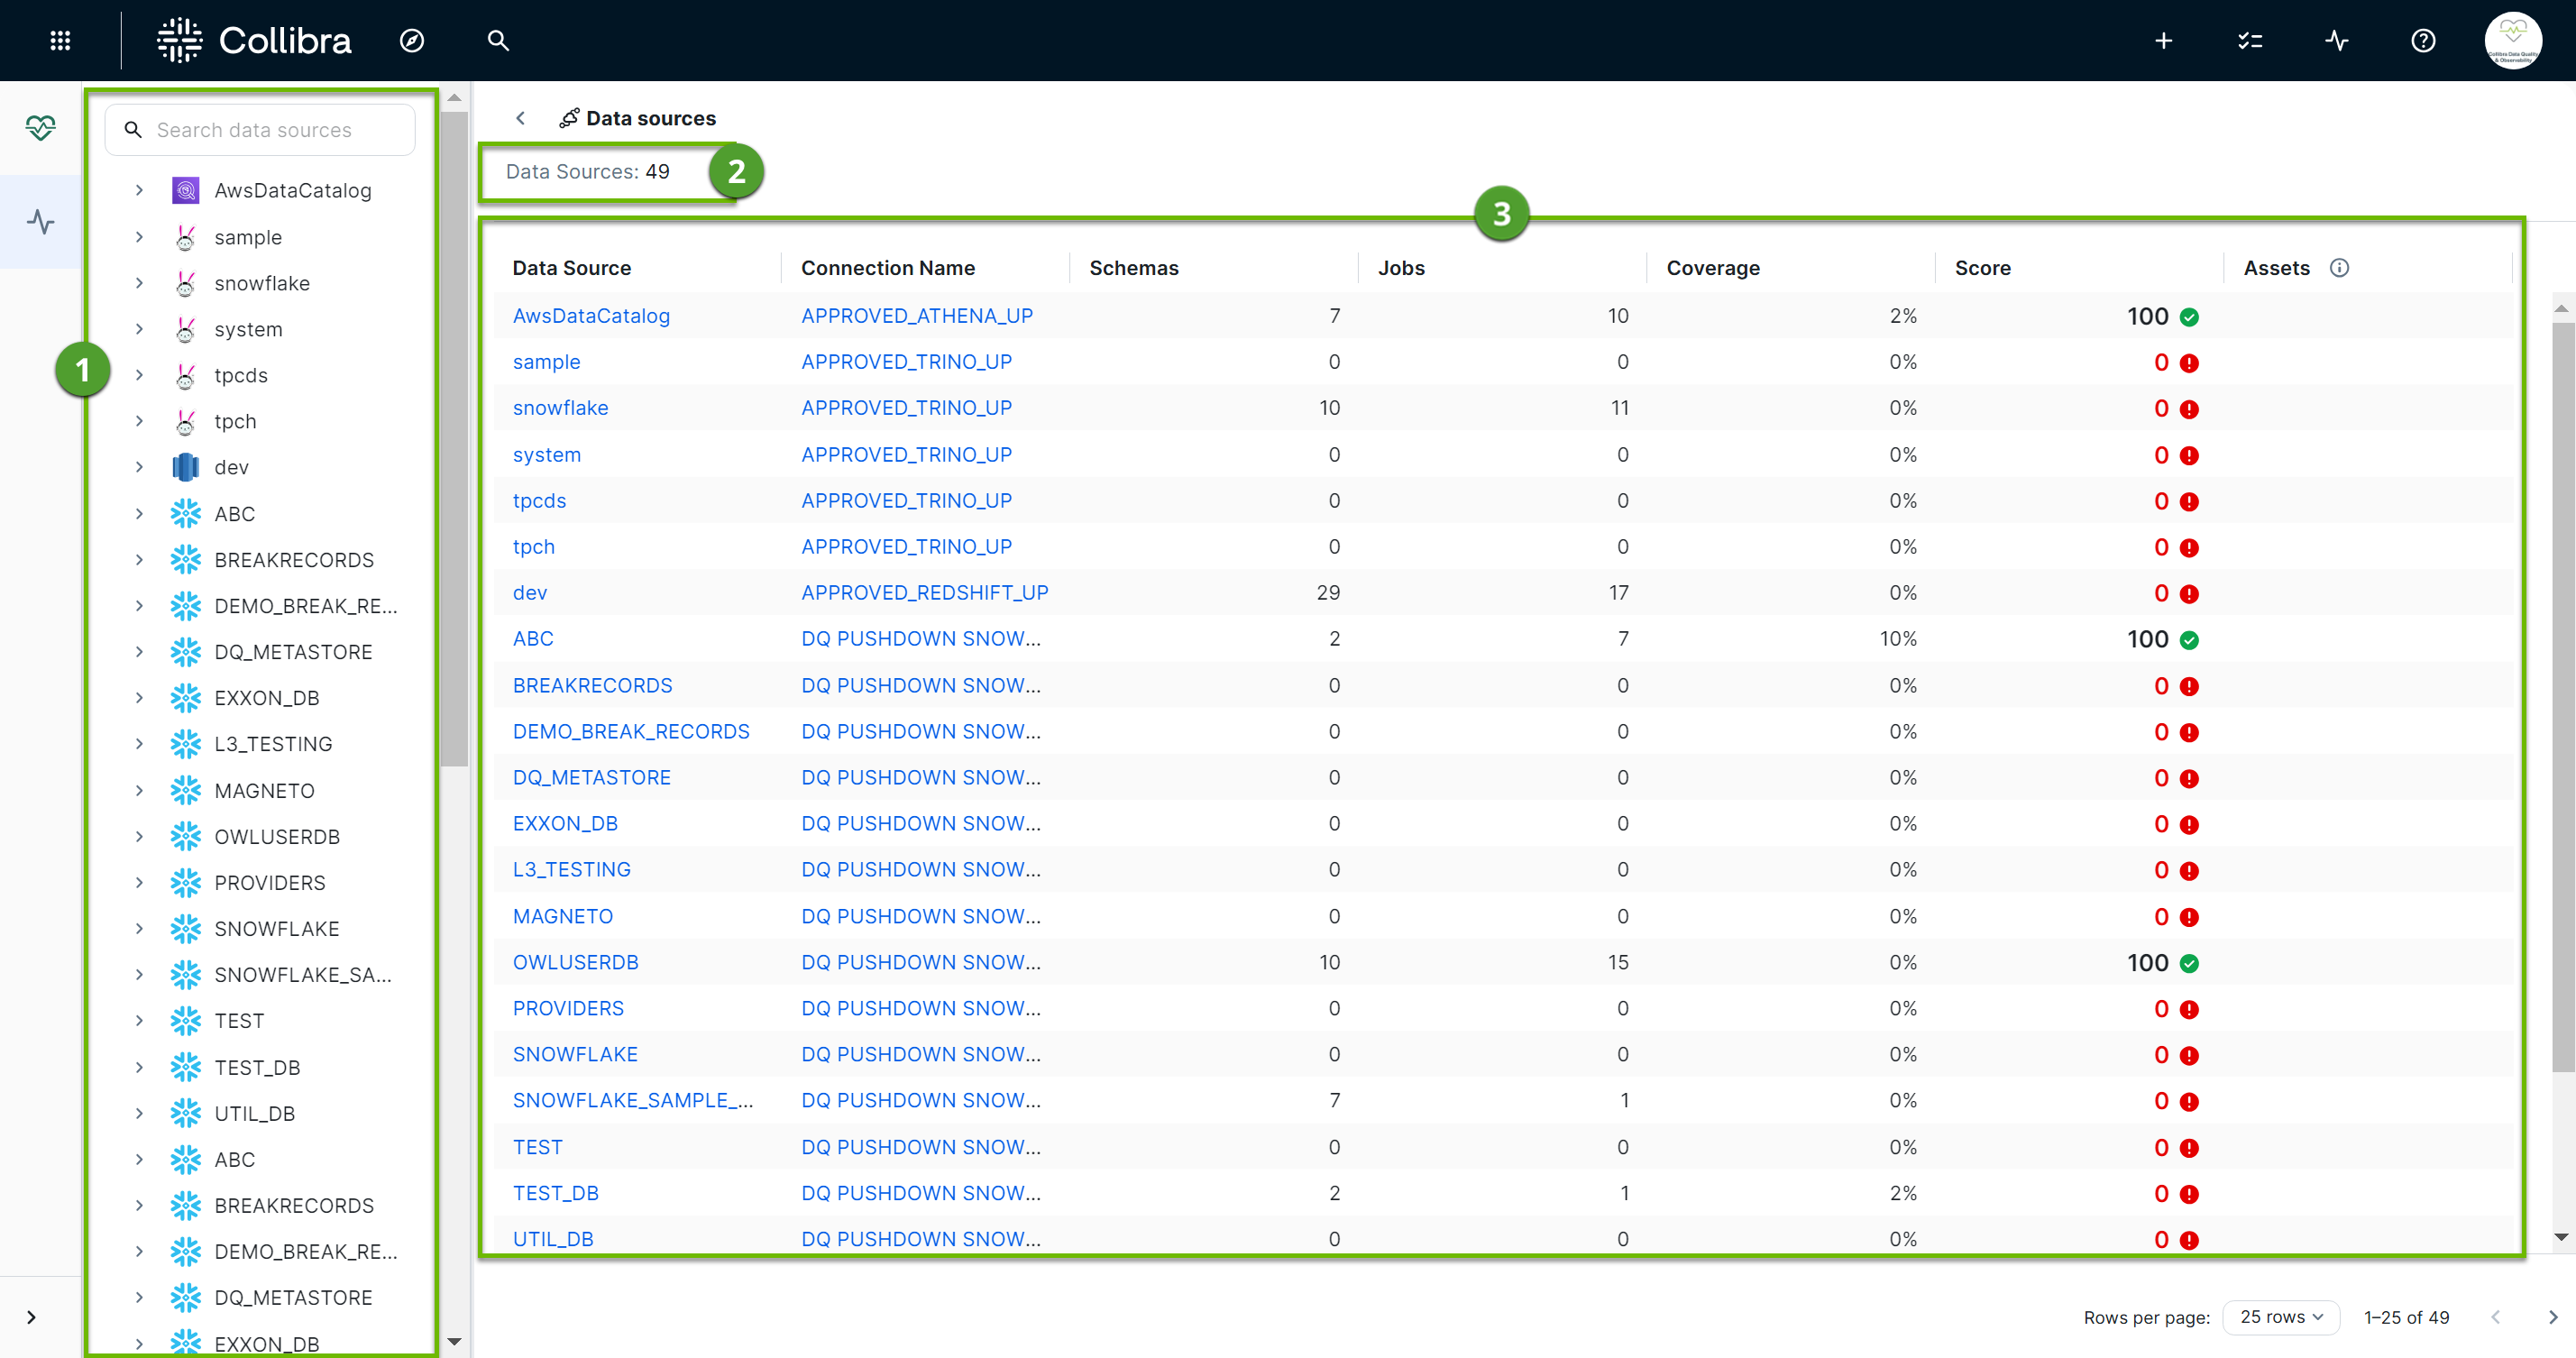The image size is (2576, 1358).
Task: Sort by Schemas column header
Action: tap(1134, 268)
